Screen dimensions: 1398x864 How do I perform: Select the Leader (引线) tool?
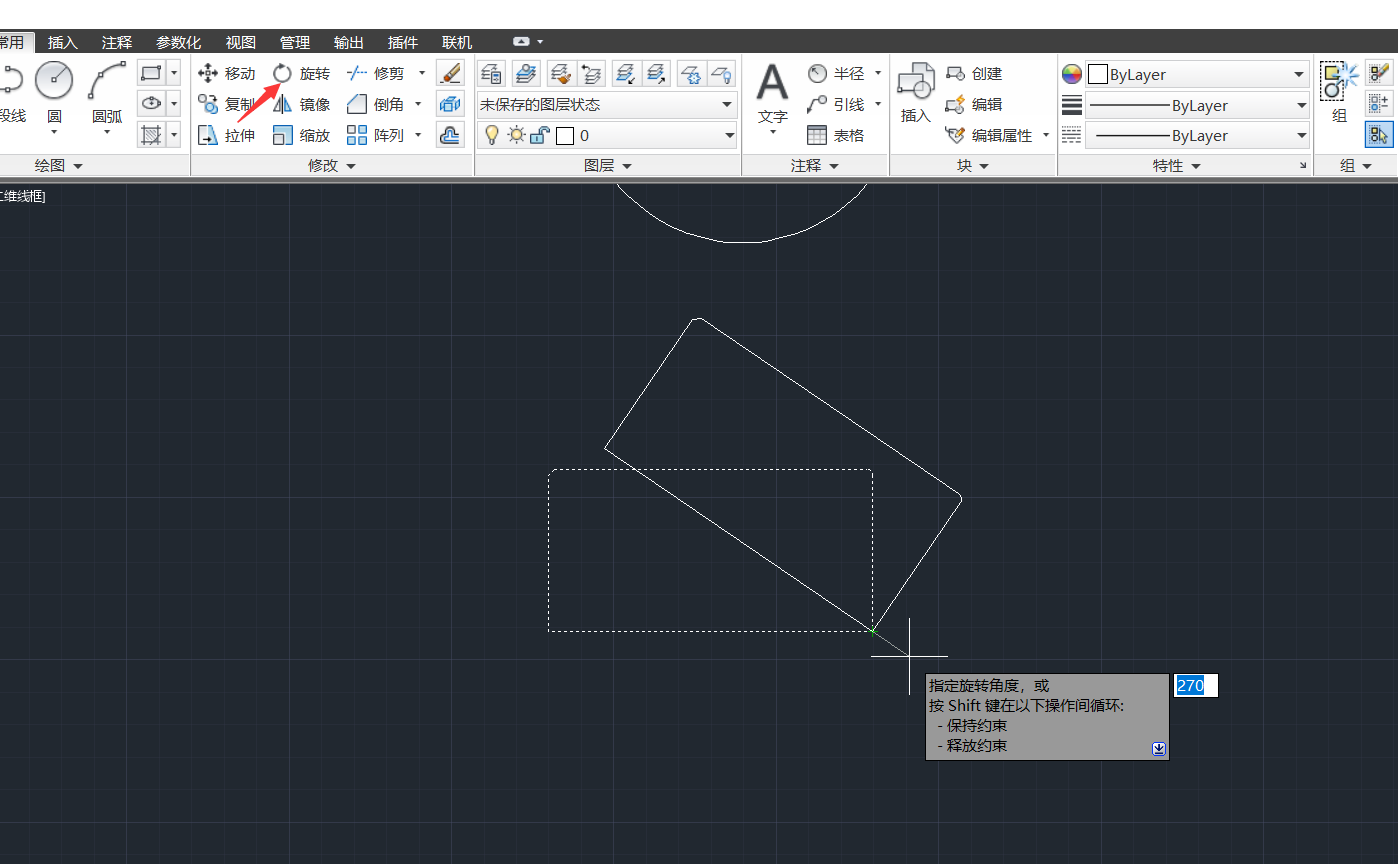click(836, 104)
